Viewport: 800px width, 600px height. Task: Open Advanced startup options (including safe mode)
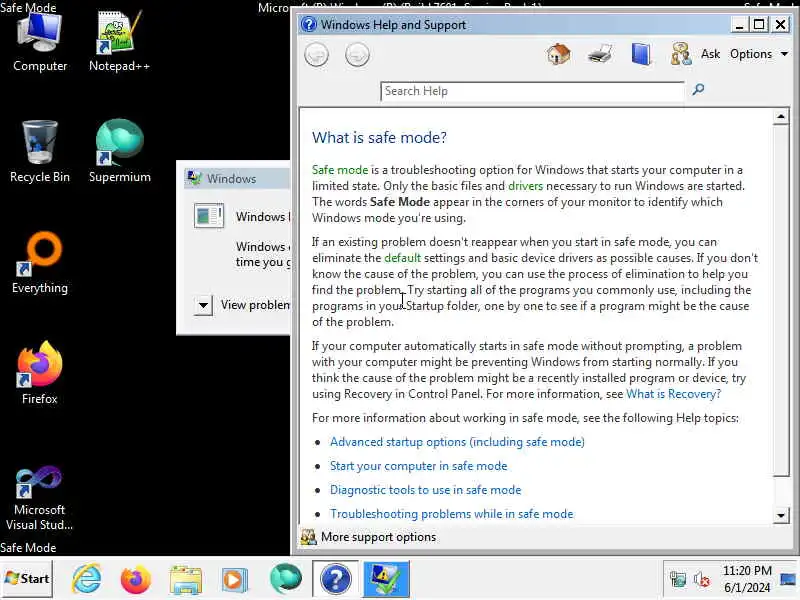[457, 442]
